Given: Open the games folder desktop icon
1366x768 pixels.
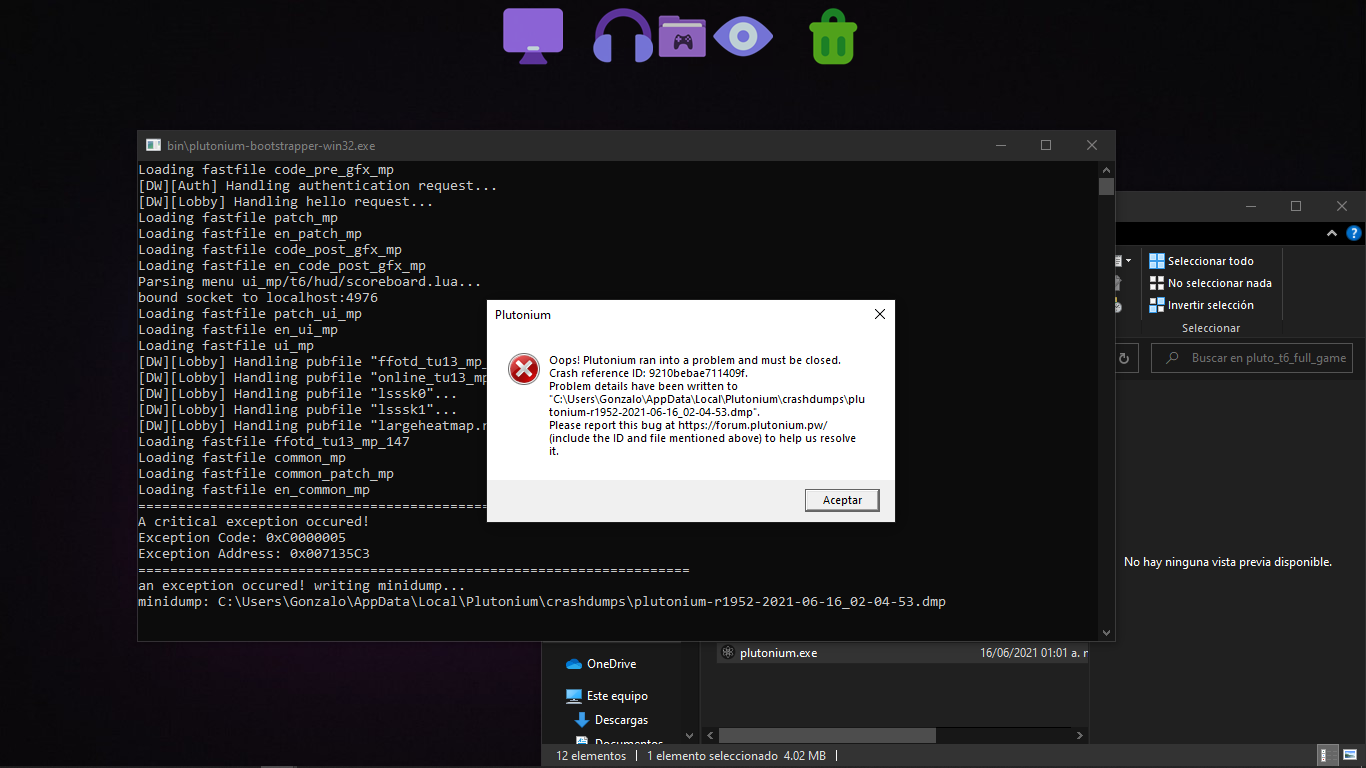Looking at the screenshot, I should point(682,36).
